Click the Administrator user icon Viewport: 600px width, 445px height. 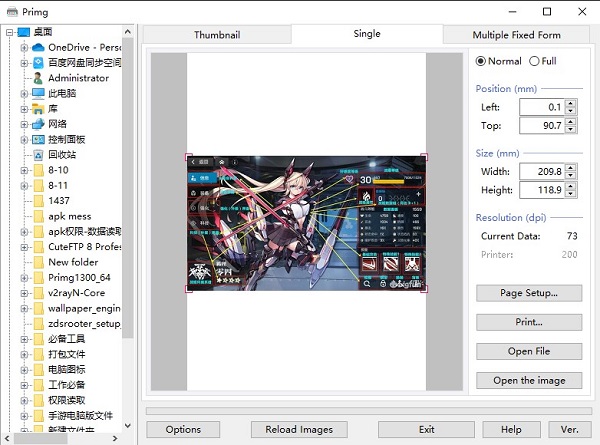pos(38,78)
